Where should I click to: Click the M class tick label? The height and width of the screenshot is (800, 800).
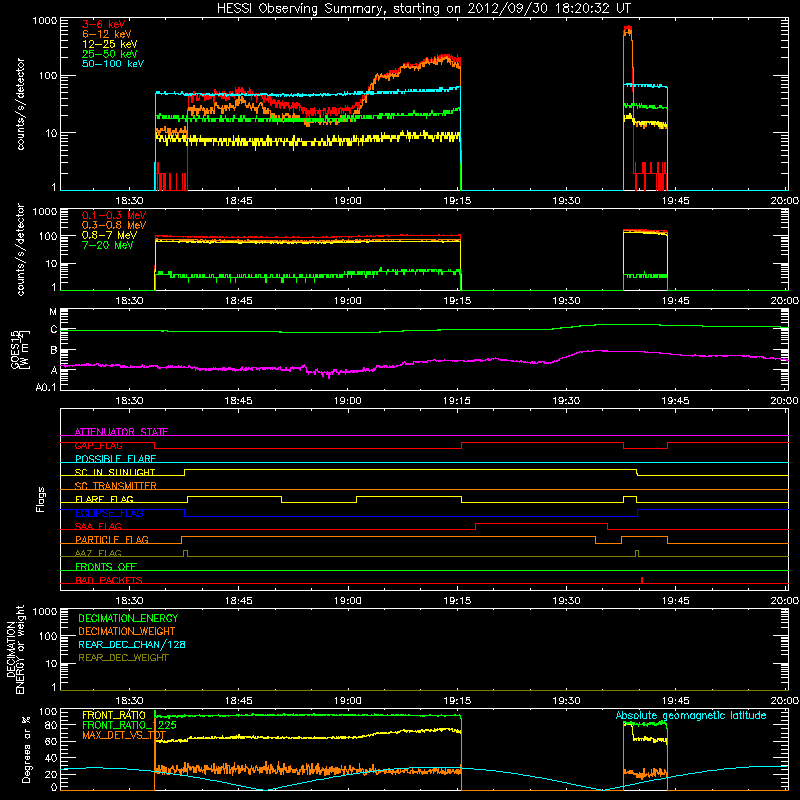click(x=53, y=312)
